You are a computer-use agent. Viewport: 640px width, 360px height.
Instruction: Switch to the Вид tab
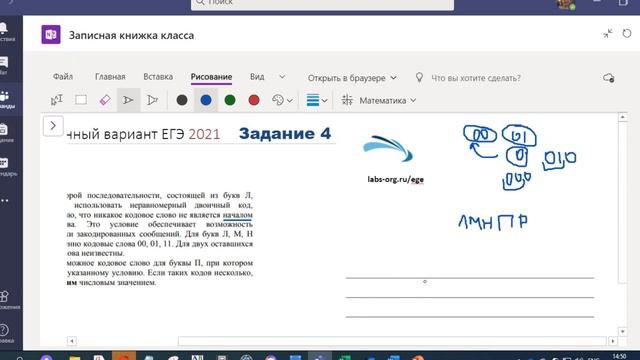257,77
